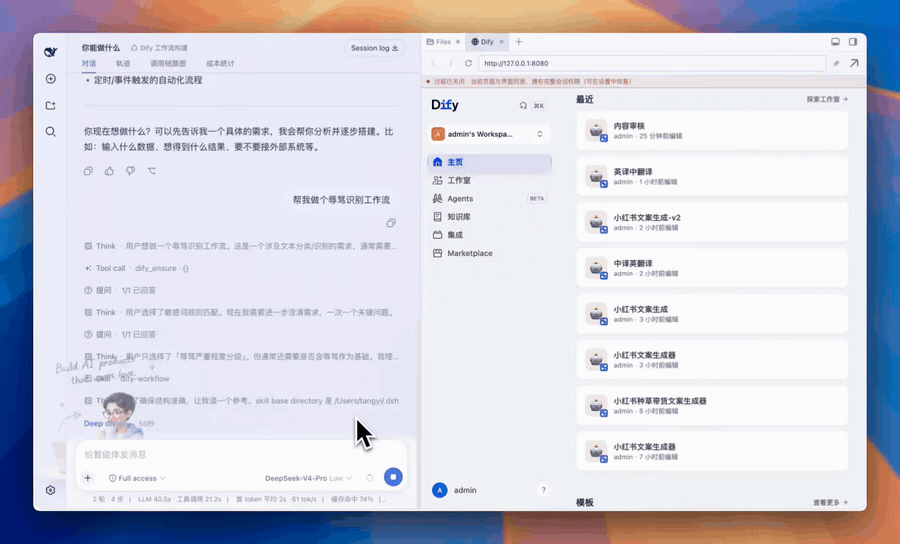Click the 提问 · 1/1 已回答 row below Tool call
This screenshot has width=900, height=544.
[x=120, y=290]
